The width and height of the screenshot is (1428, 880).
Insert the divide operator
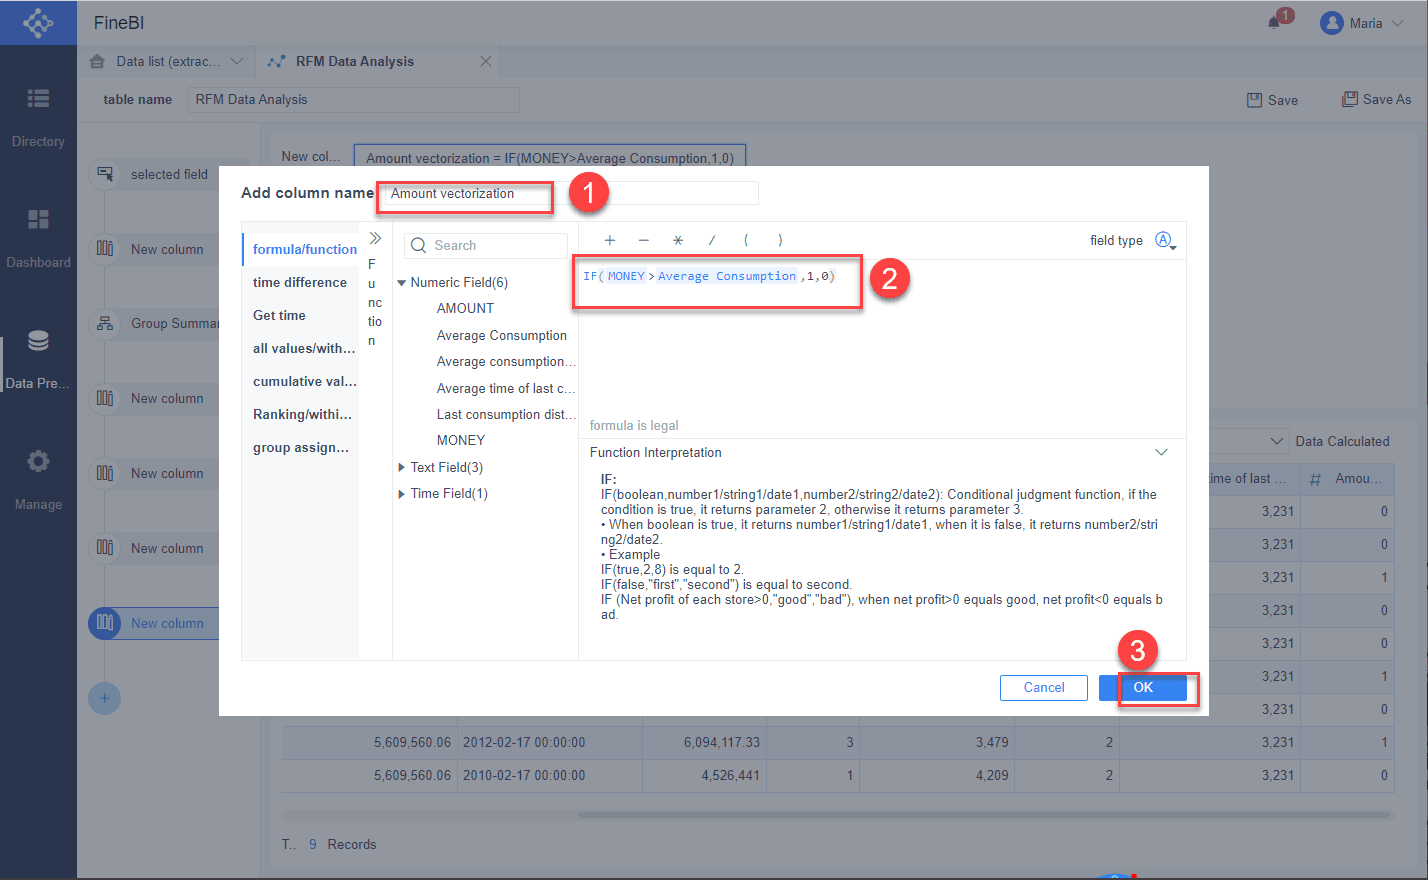coord(712,240)
